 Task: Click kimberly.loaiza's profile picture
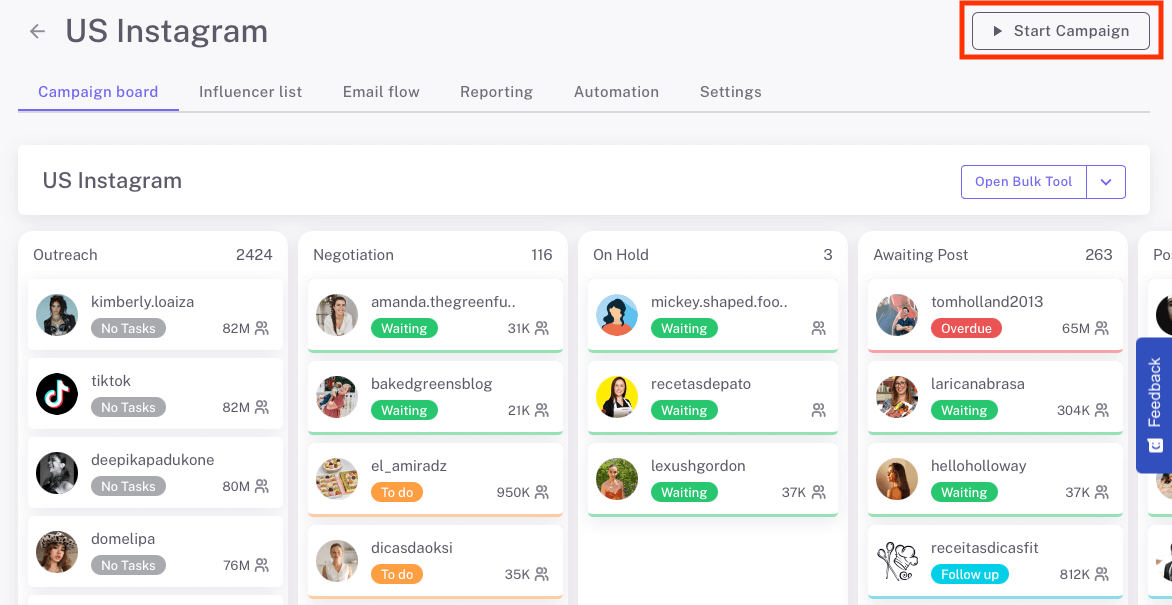pos(57,315)
